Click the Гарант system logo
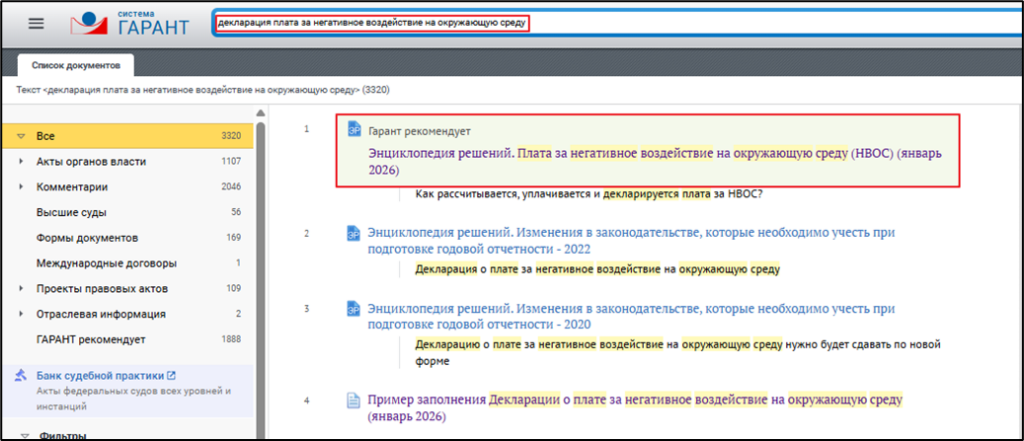1024x441 pixels. click(x=130, y=23)
